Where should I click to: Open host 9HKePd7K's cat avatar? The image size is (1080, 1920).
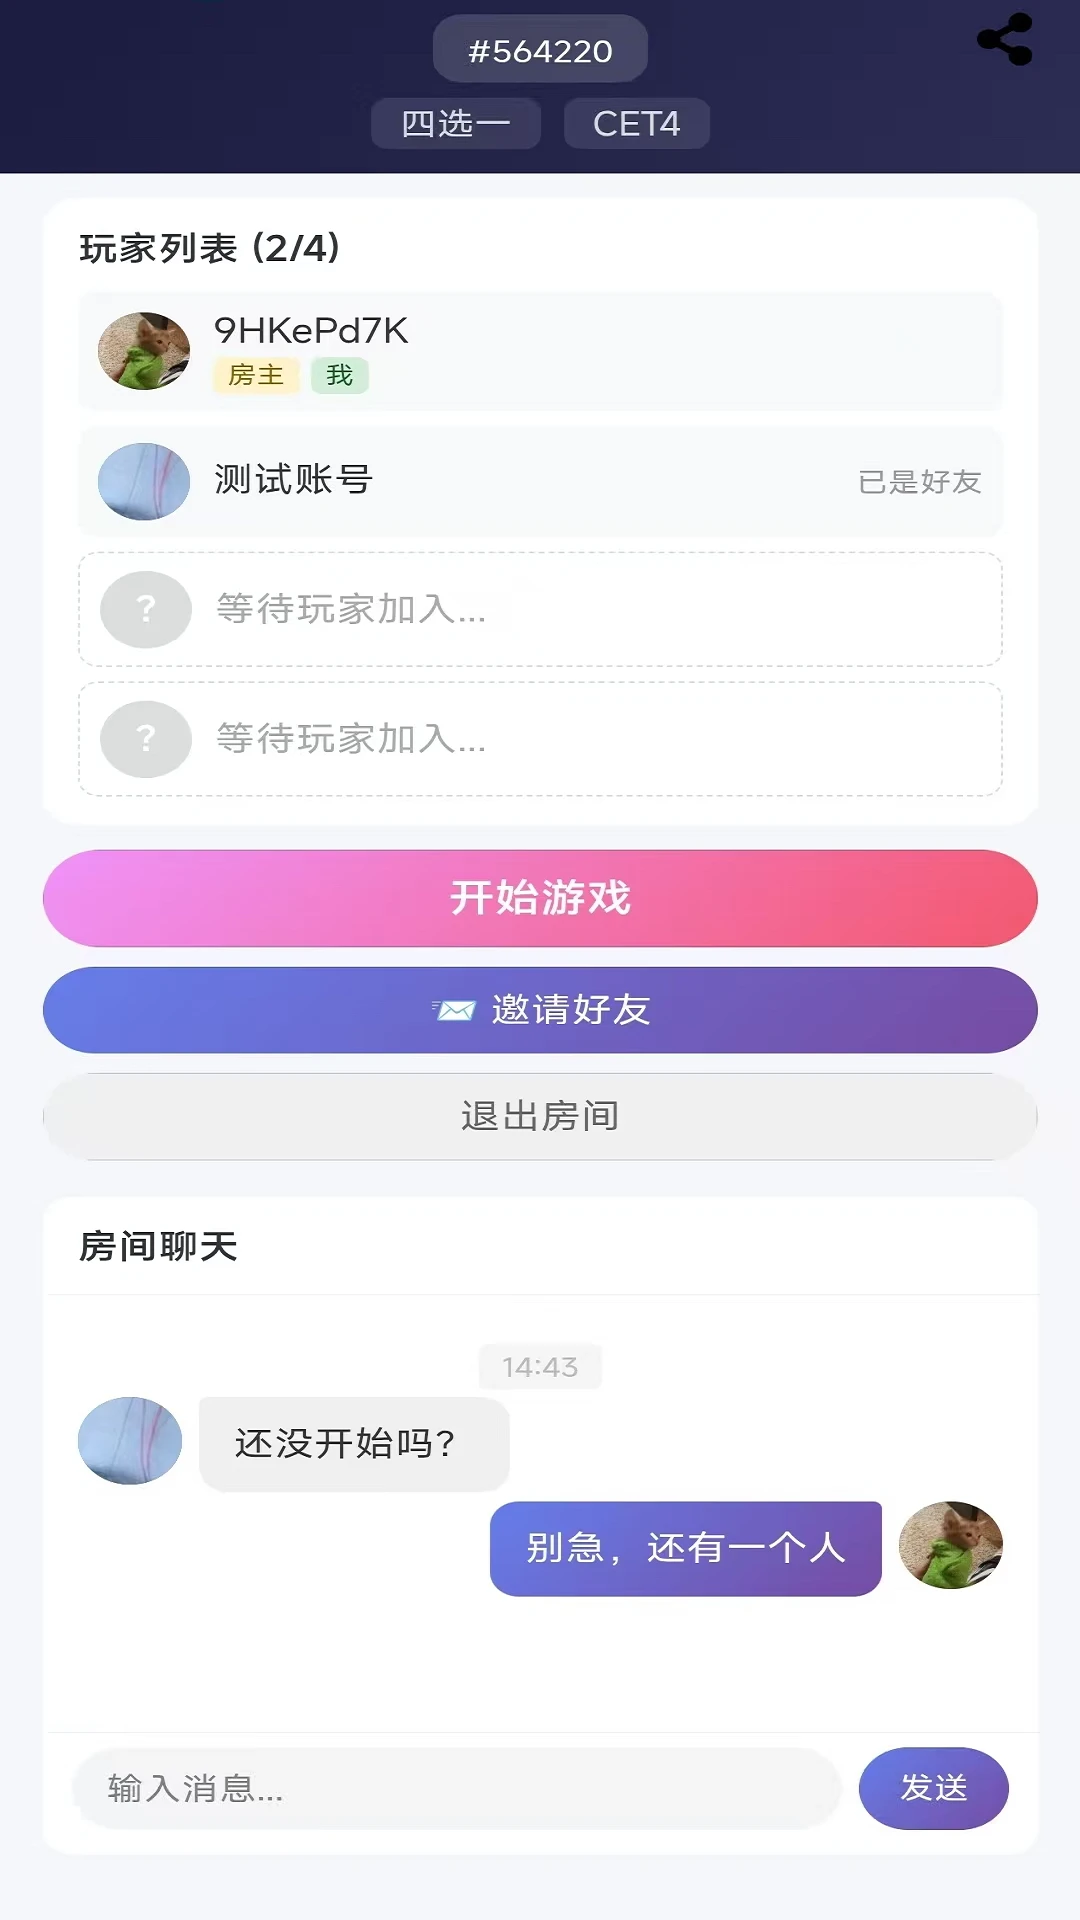coord(144,351)
